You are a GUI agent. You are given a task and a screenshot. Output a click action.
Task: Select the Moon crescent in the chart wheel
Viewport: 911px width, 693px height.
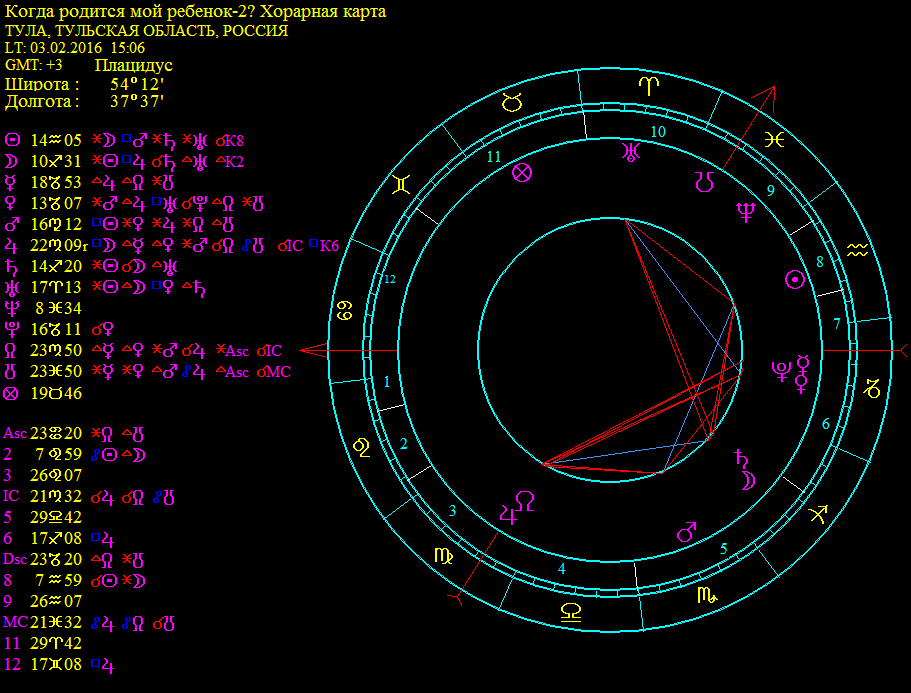tap(748, 480)
